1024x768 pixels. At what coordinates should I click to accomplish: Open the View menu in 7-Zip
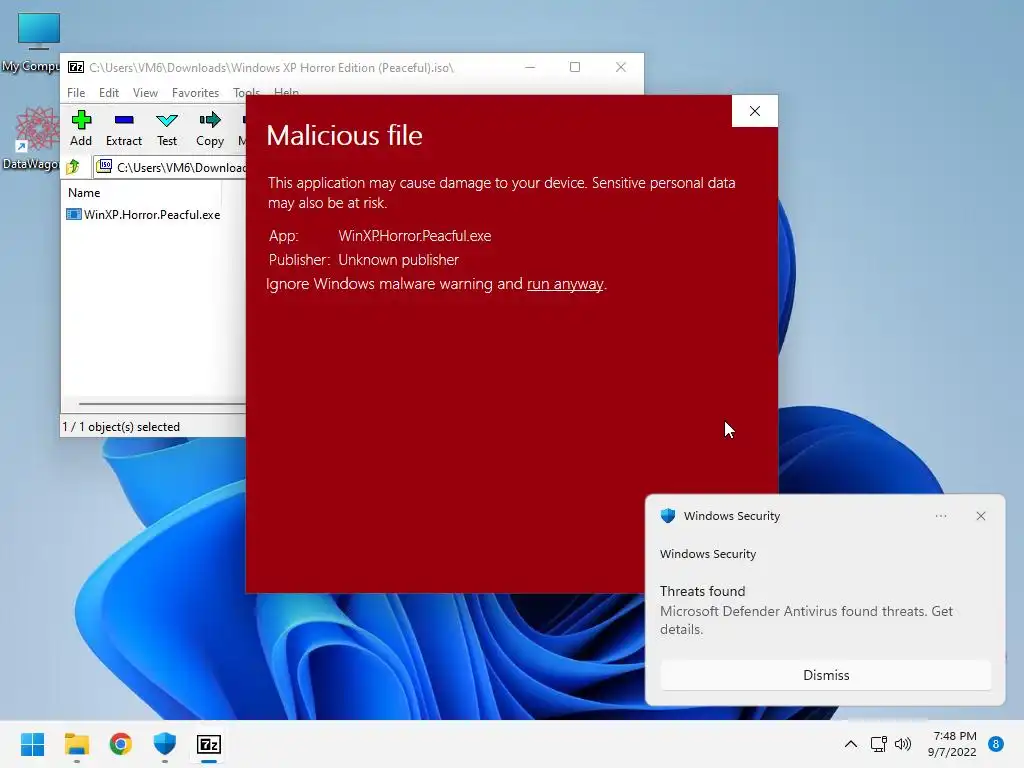tap(145, 93)
